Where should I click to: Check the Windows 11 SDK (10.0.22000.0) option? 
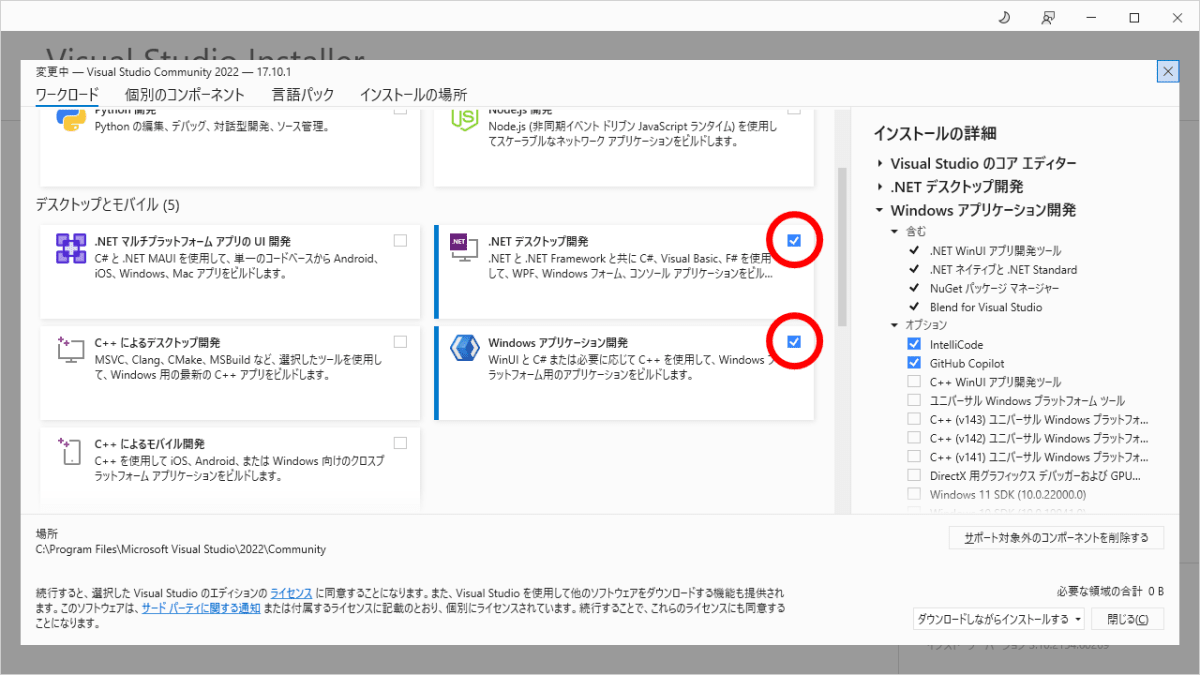(914, 494)
